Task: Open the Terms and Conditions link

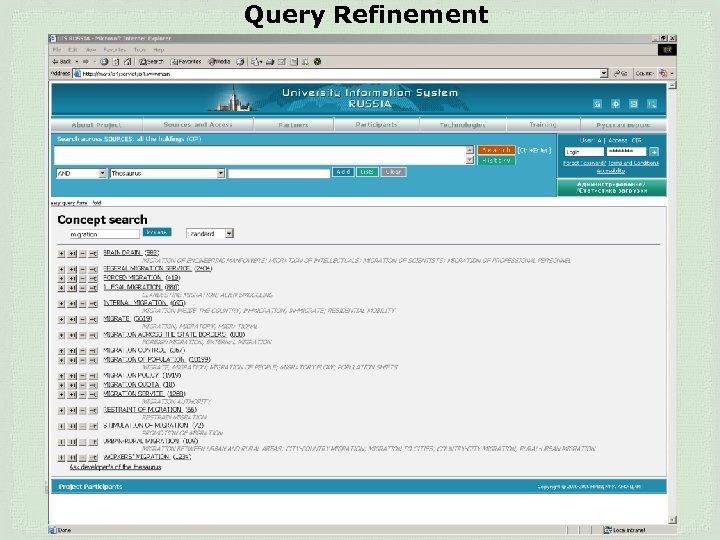Action: 634,163
